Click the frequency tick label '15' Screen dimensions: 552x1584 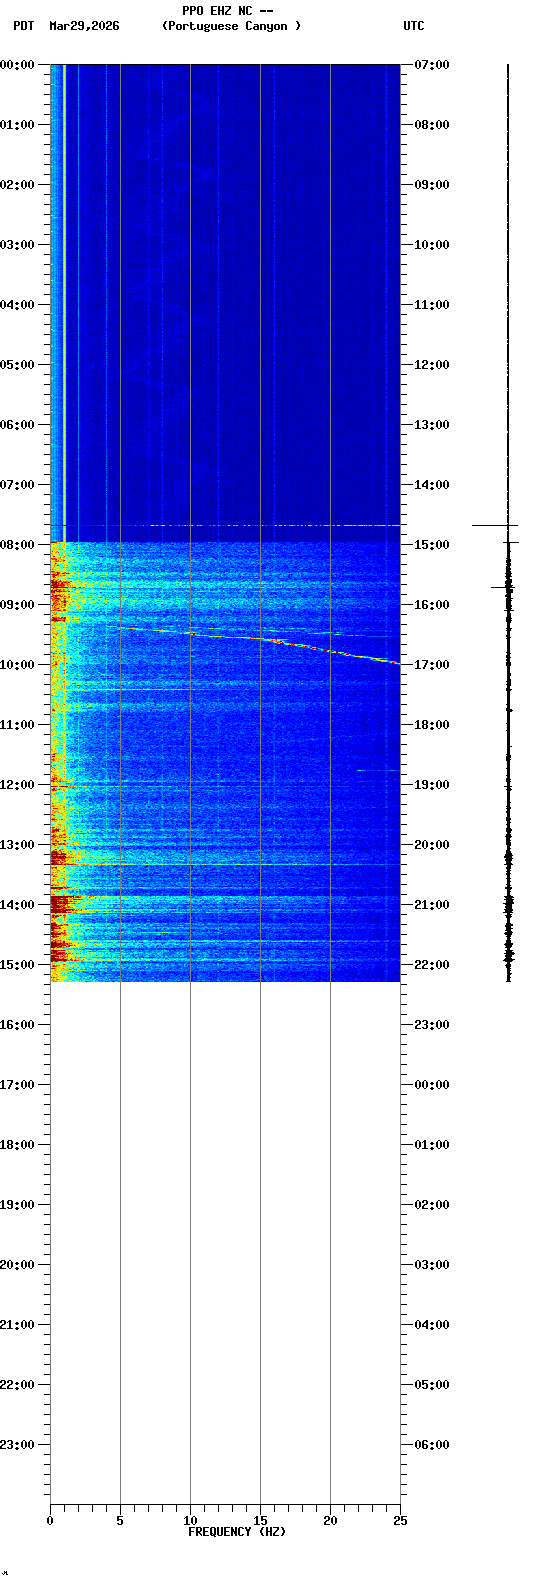pos(260,1521)
